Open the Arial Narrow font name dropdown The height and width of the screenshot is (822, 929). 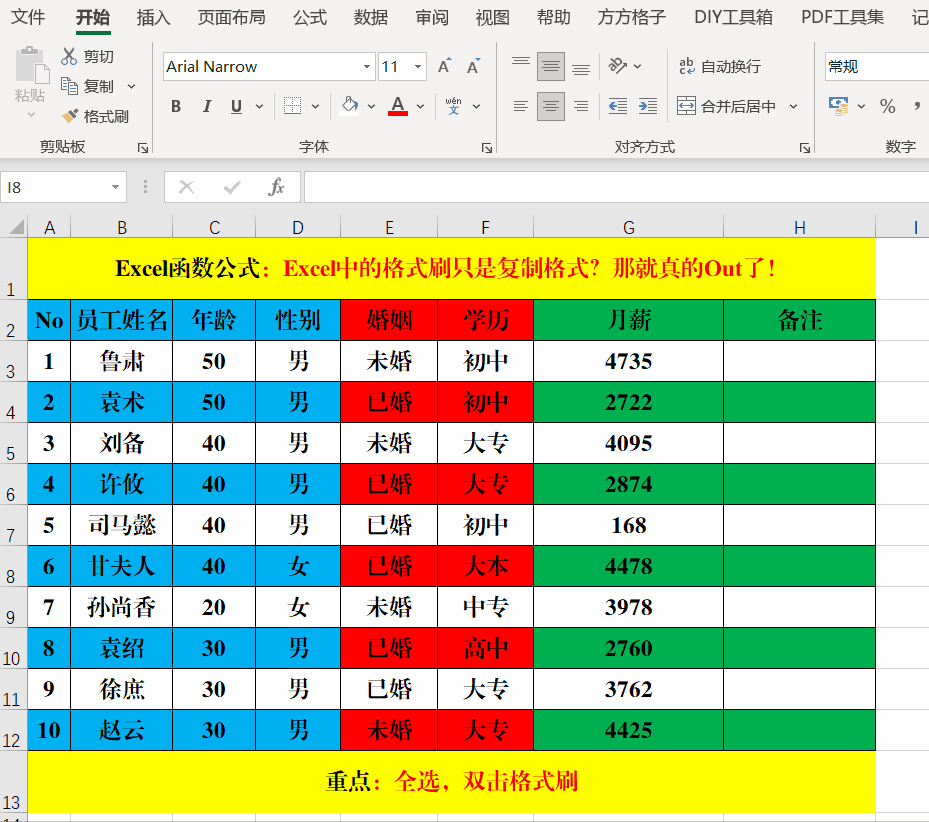pyautogui.click(x=367, y=66)
